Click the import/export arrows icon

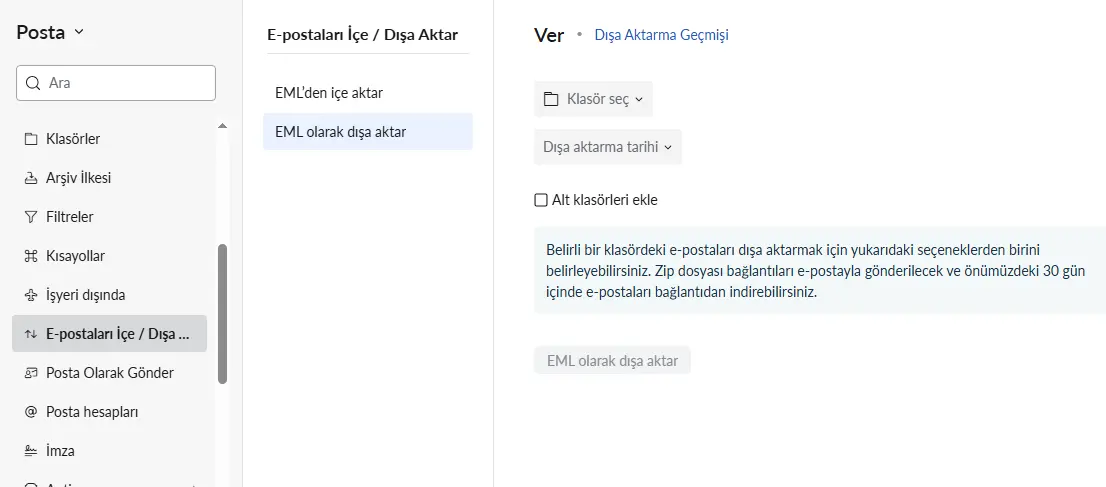pyautogui.click(x=30, y=334)
